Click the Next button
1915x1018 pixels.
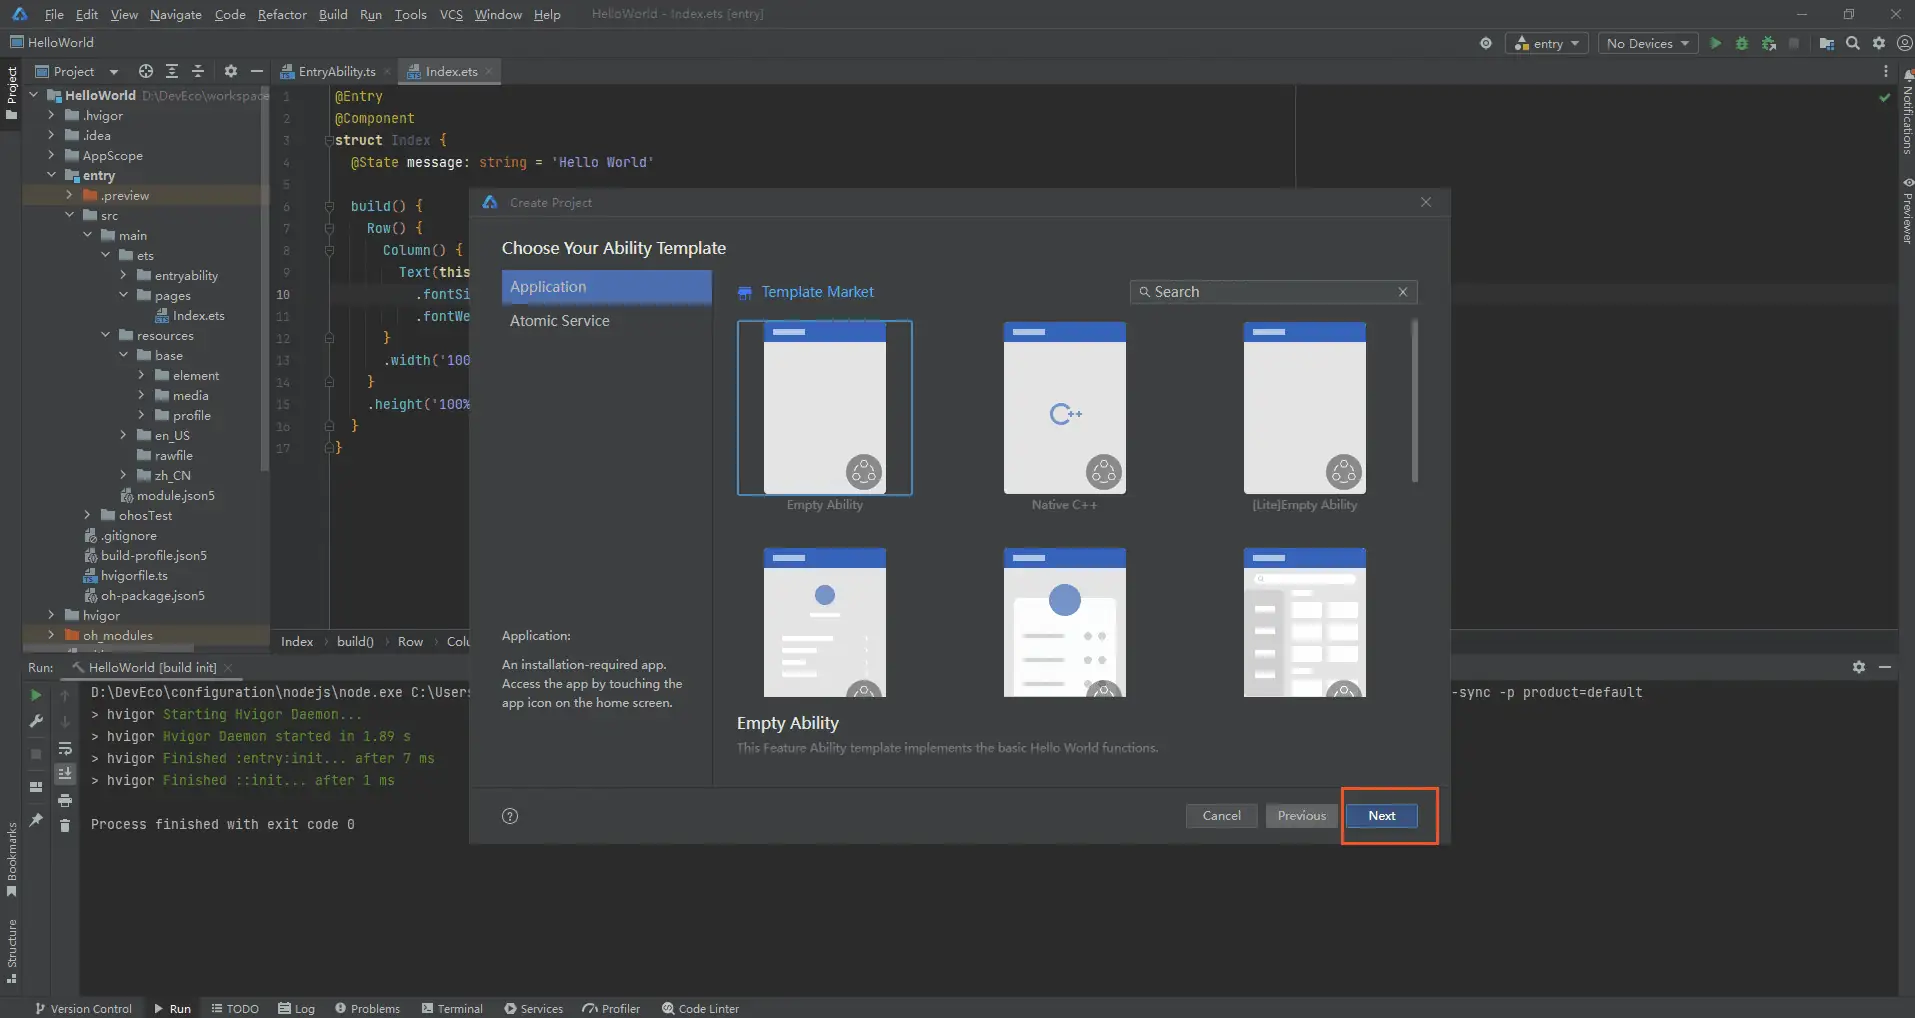coord(1381,816)
